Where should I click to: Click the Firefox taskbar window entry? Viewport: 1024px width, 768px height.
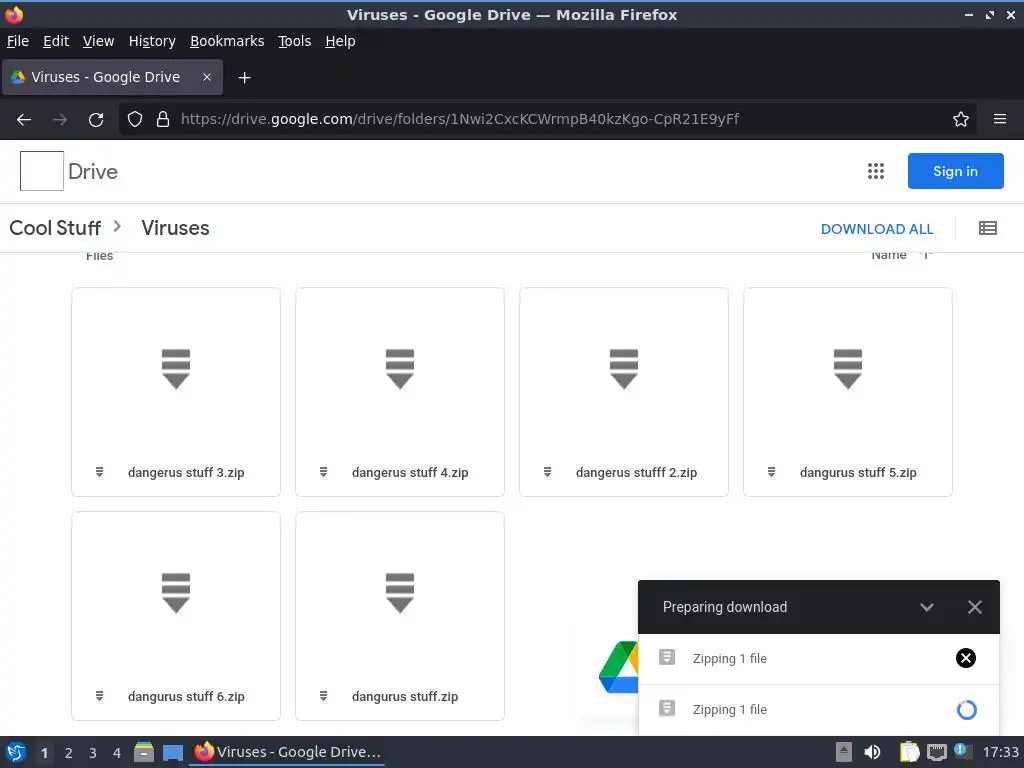[288, 752]
